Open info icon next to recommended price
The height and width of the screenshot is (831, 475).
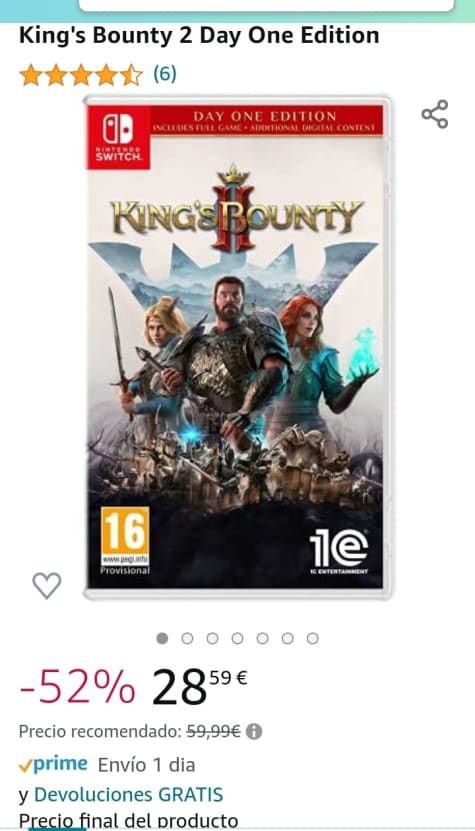pyautogui.click(x=254, y=732)
